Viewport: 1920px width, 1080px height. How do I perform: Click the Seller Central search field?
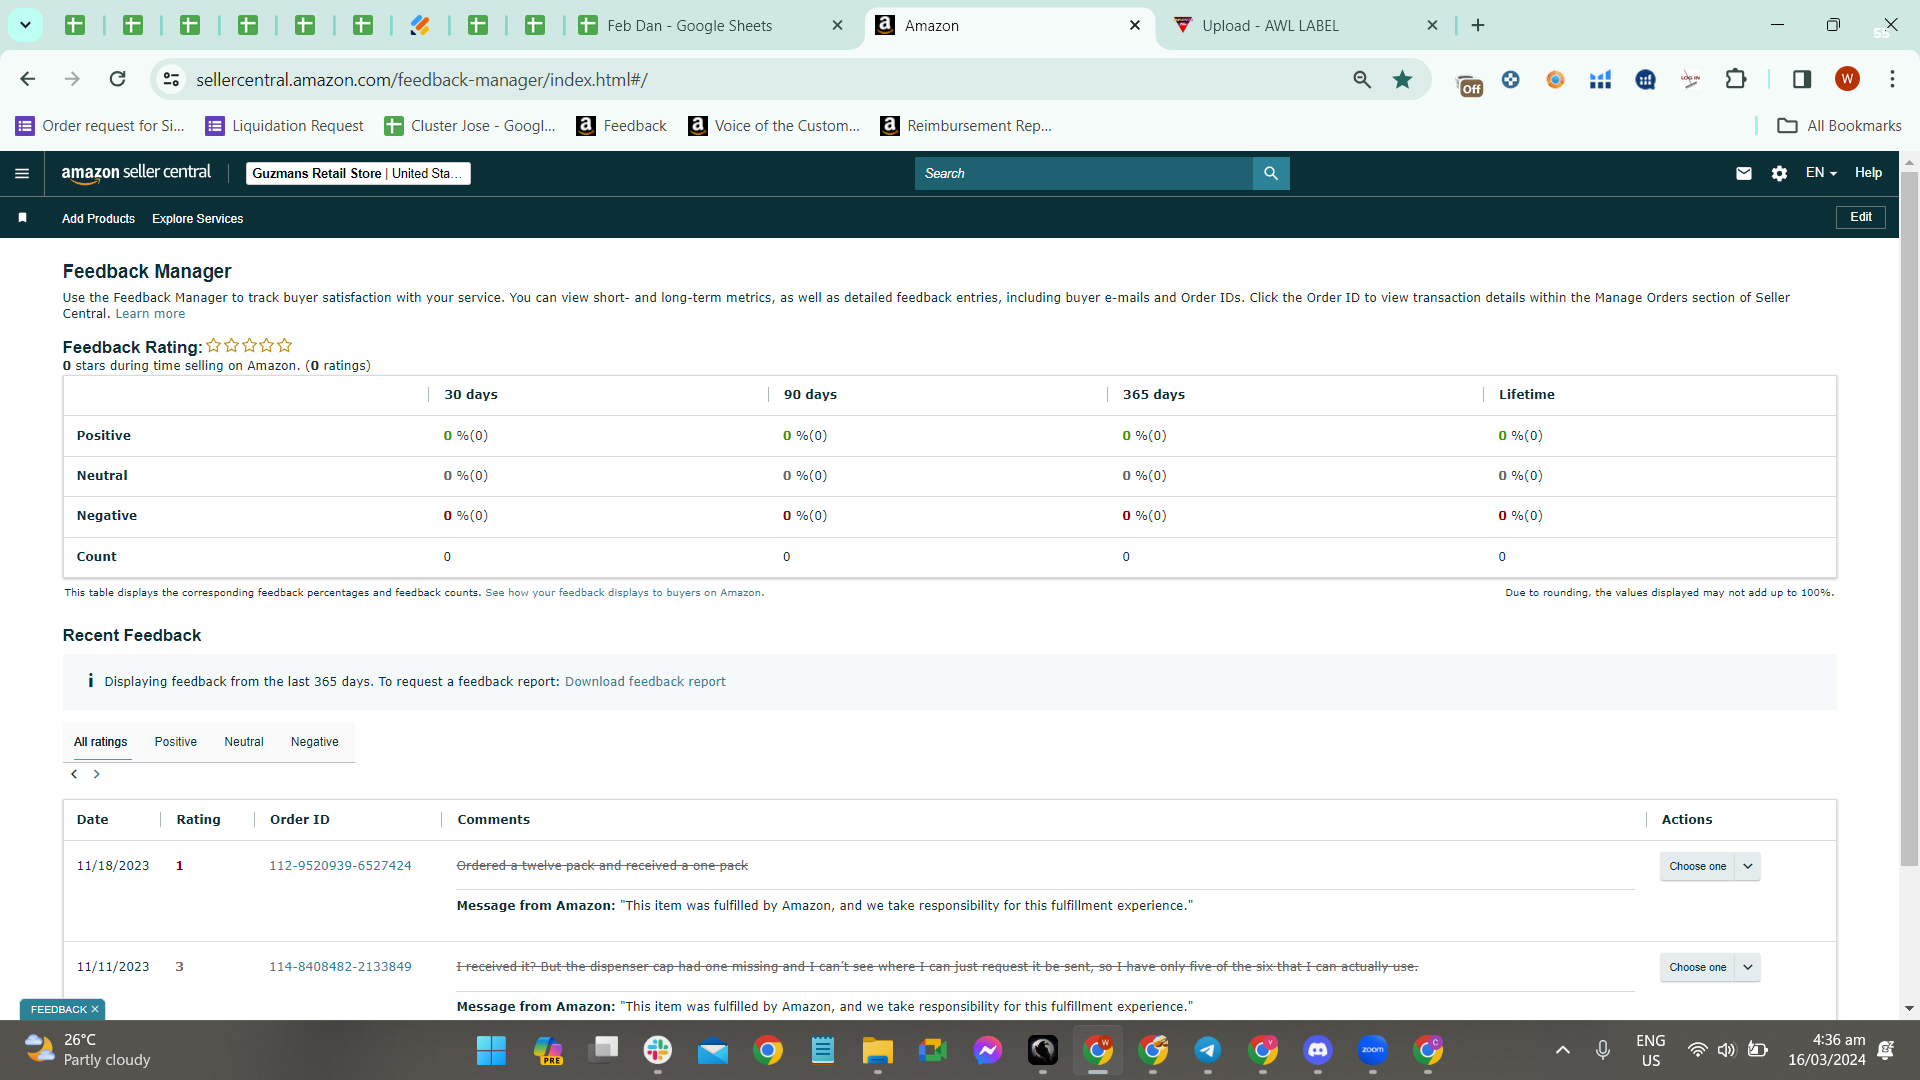[1083, 173]
